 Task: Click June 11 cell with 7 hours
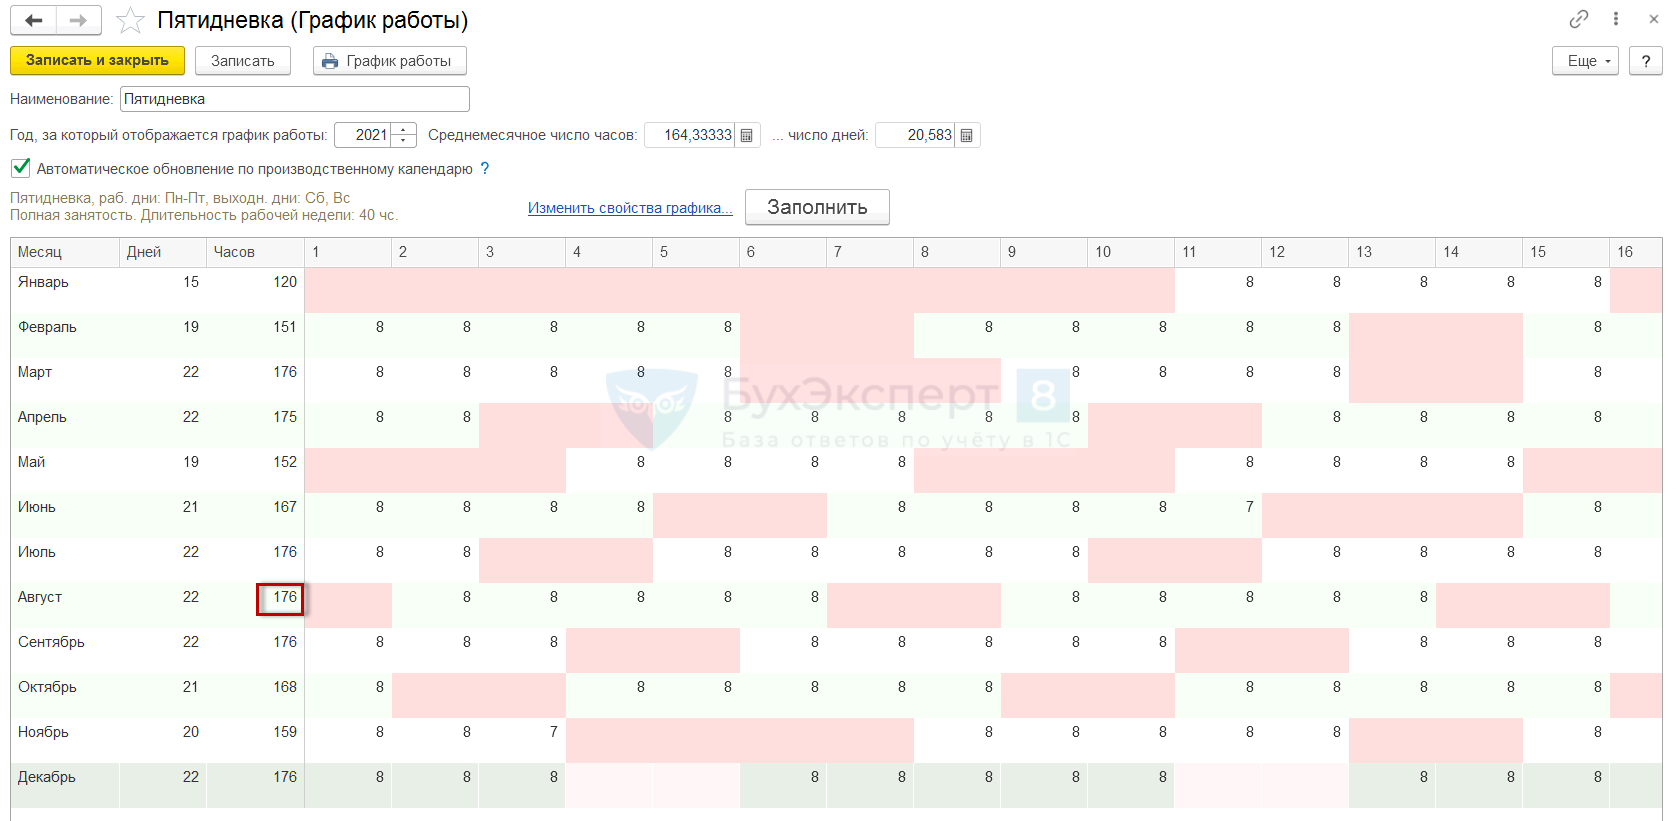1218,515
